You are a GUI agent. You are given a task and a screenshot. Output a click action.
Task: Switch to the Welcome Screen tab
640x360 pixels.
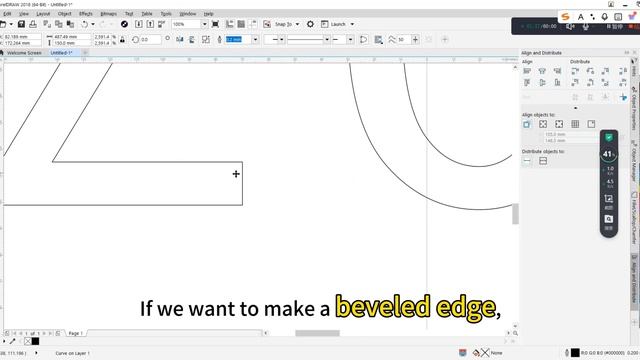[24, 53]
